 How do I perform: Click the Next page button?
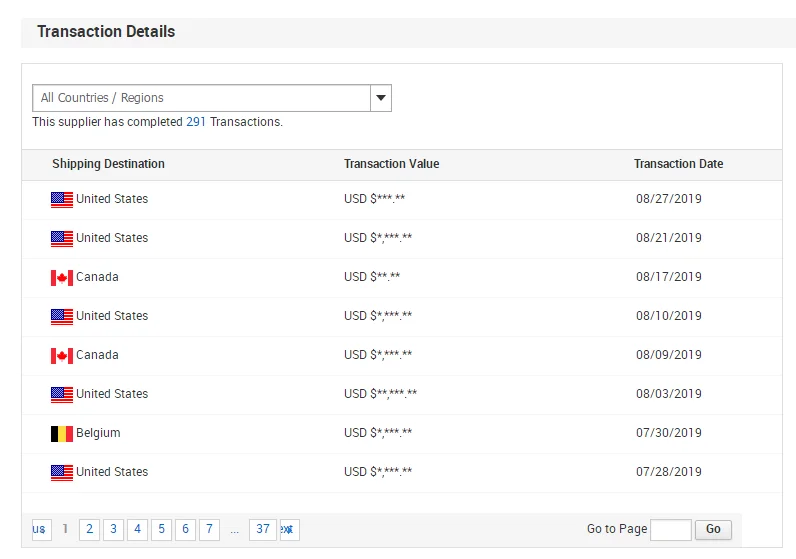click(x=289, y=529)
